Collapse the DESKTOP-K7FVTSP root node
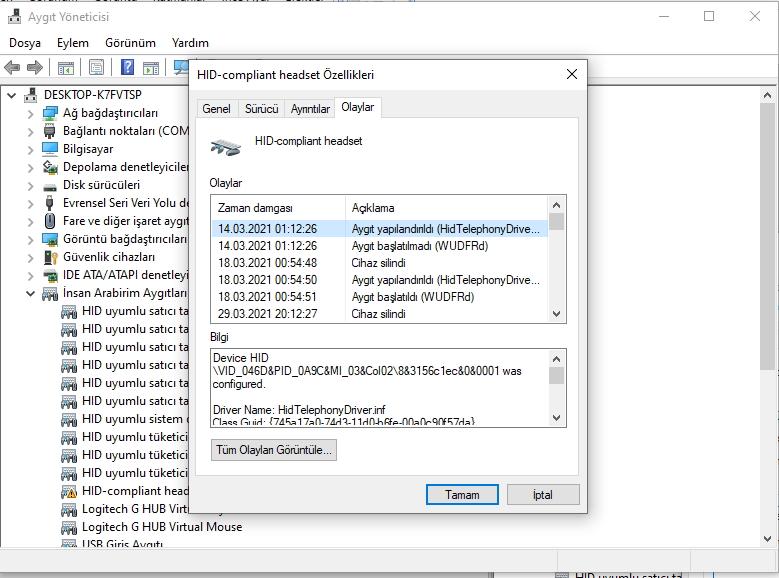Viewport: 779px width, 578px height. [x=12, y=95]
